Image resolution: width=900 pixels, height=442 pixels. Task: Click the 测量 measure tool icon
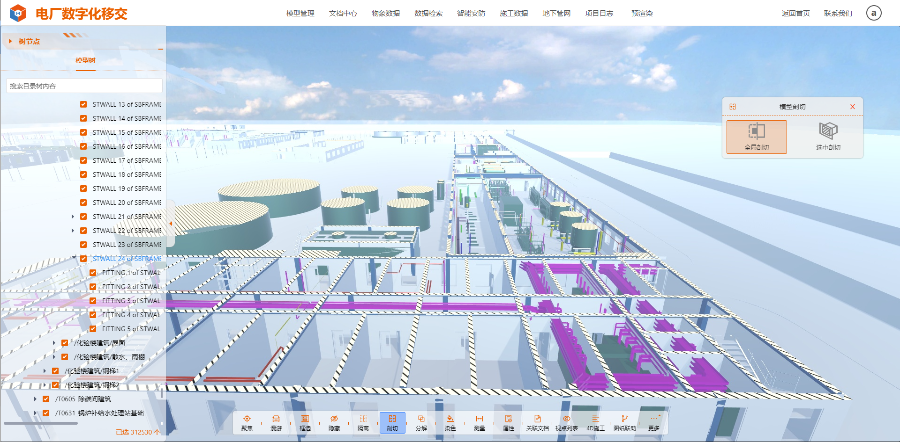(479, 422)
